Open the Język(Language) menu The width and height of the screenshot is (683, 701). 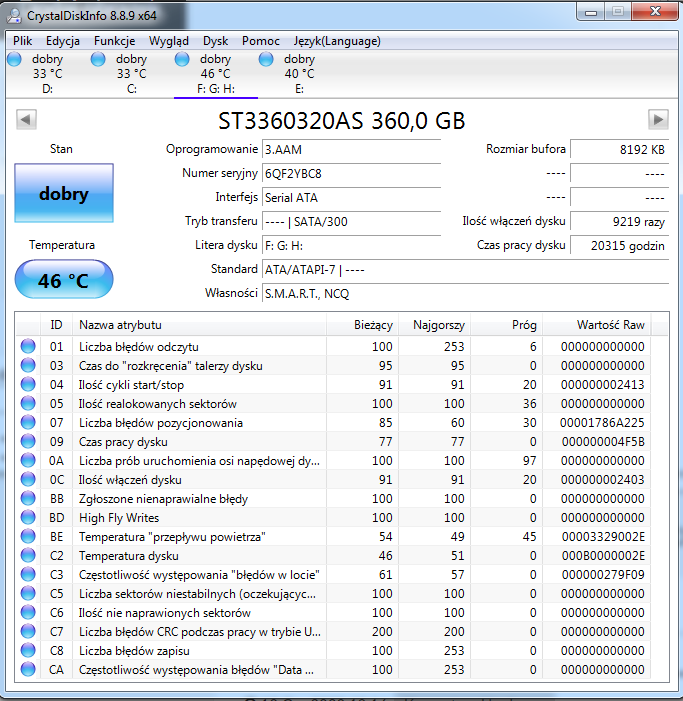pos(337,41)
